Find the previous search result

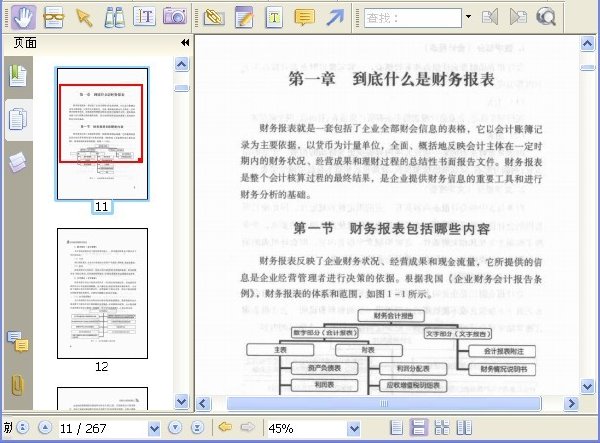pyautogui.click(x=490, y=17)
